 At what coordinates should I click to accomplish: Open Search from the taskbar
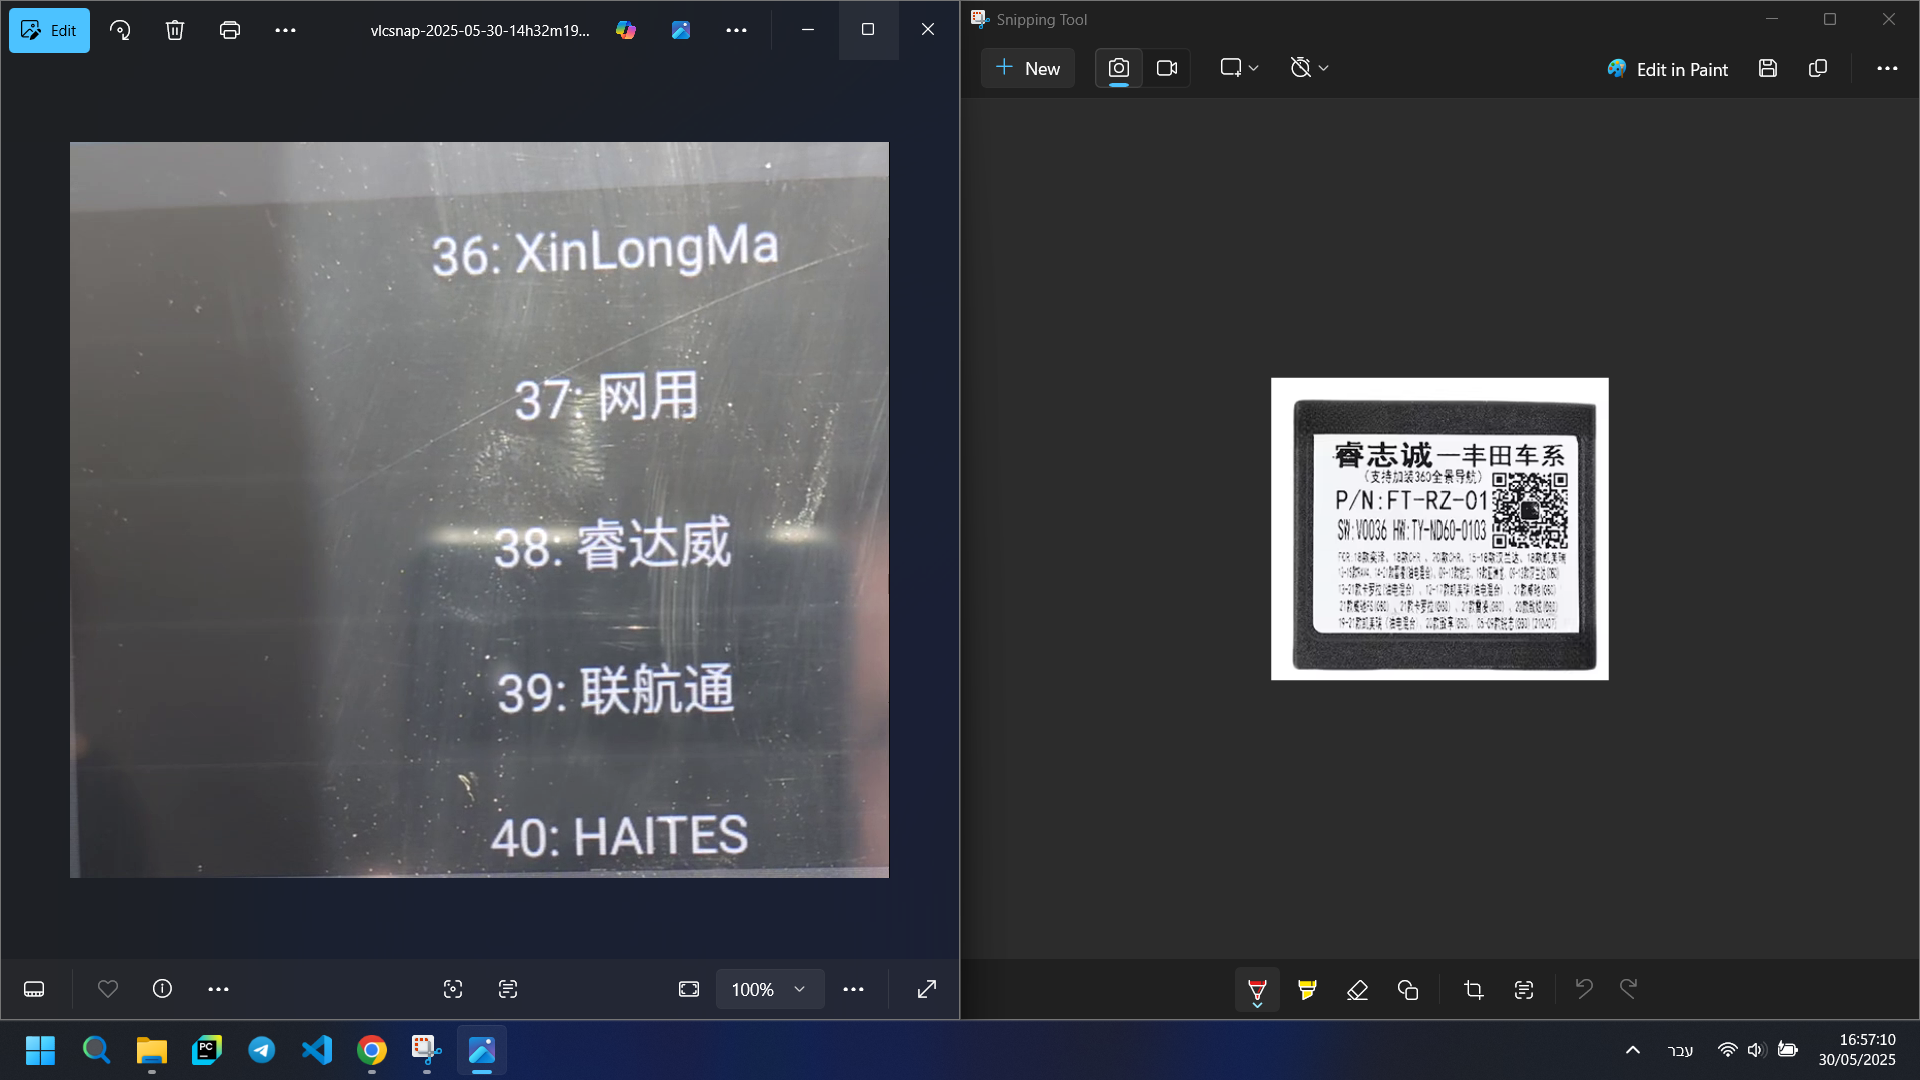pos(96,1050)
